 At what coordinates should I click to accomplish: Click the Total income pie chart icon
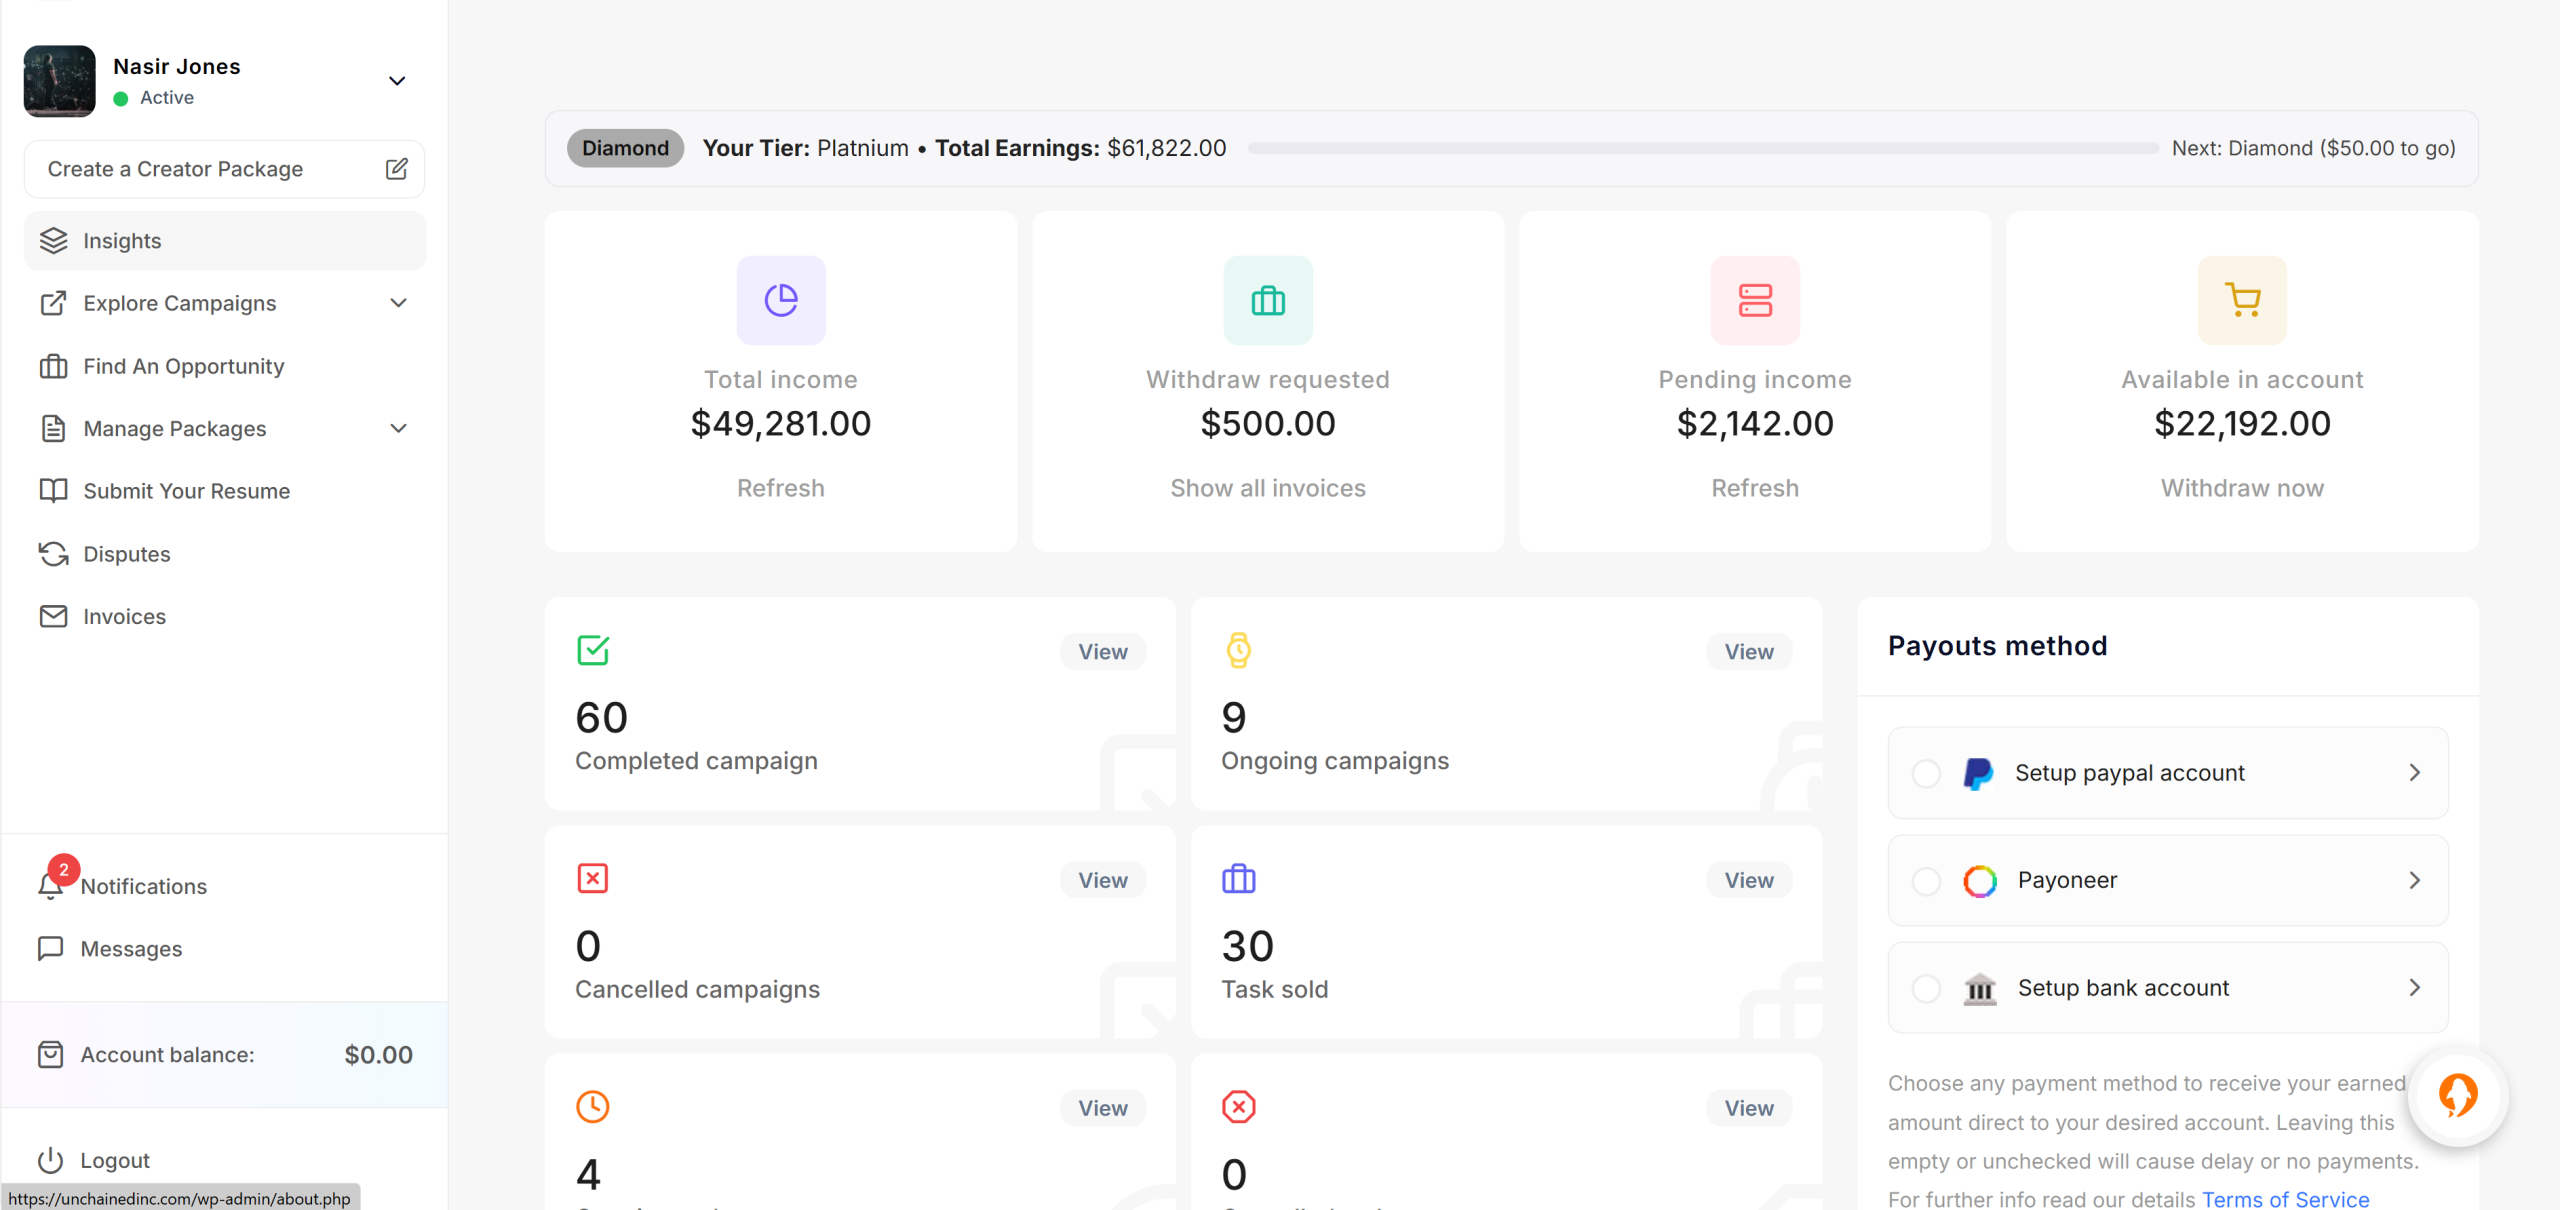(781, 300)
